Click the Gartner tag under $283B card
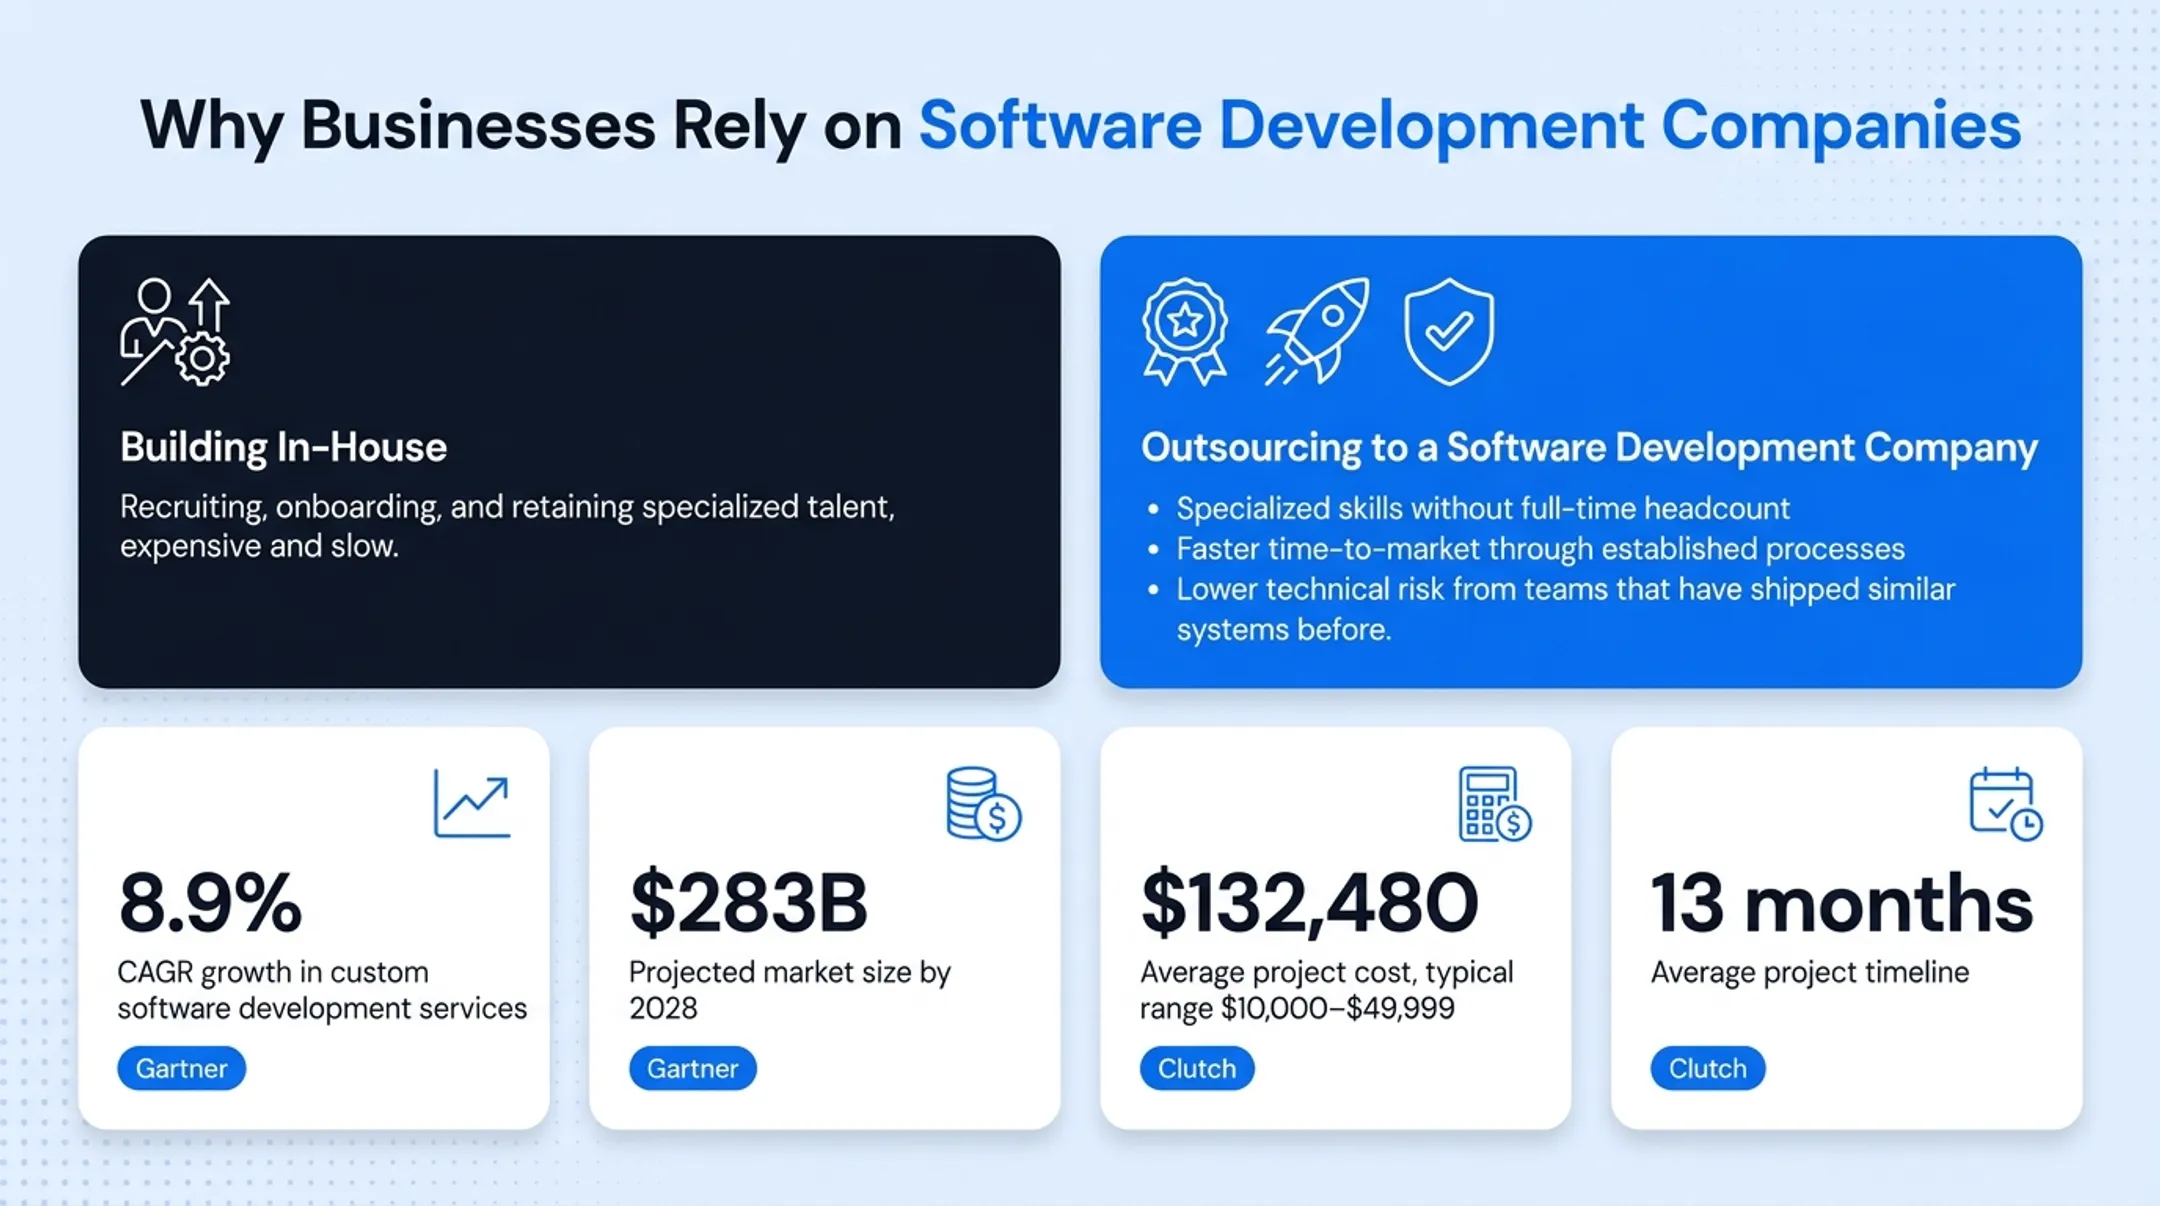The image size is (2160, 1206). (x=692, y=1068)
